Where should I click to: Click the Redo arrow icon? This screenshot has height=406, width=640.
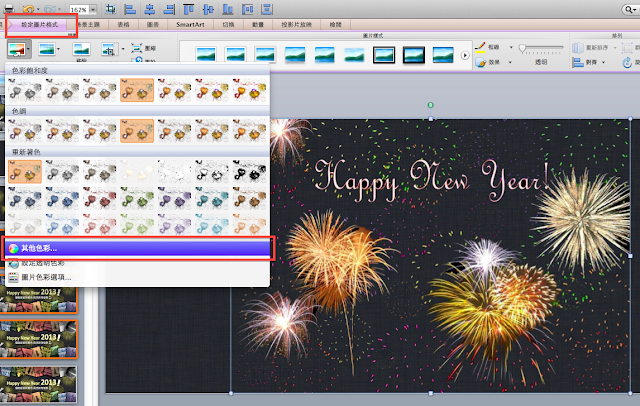point(49,9)
